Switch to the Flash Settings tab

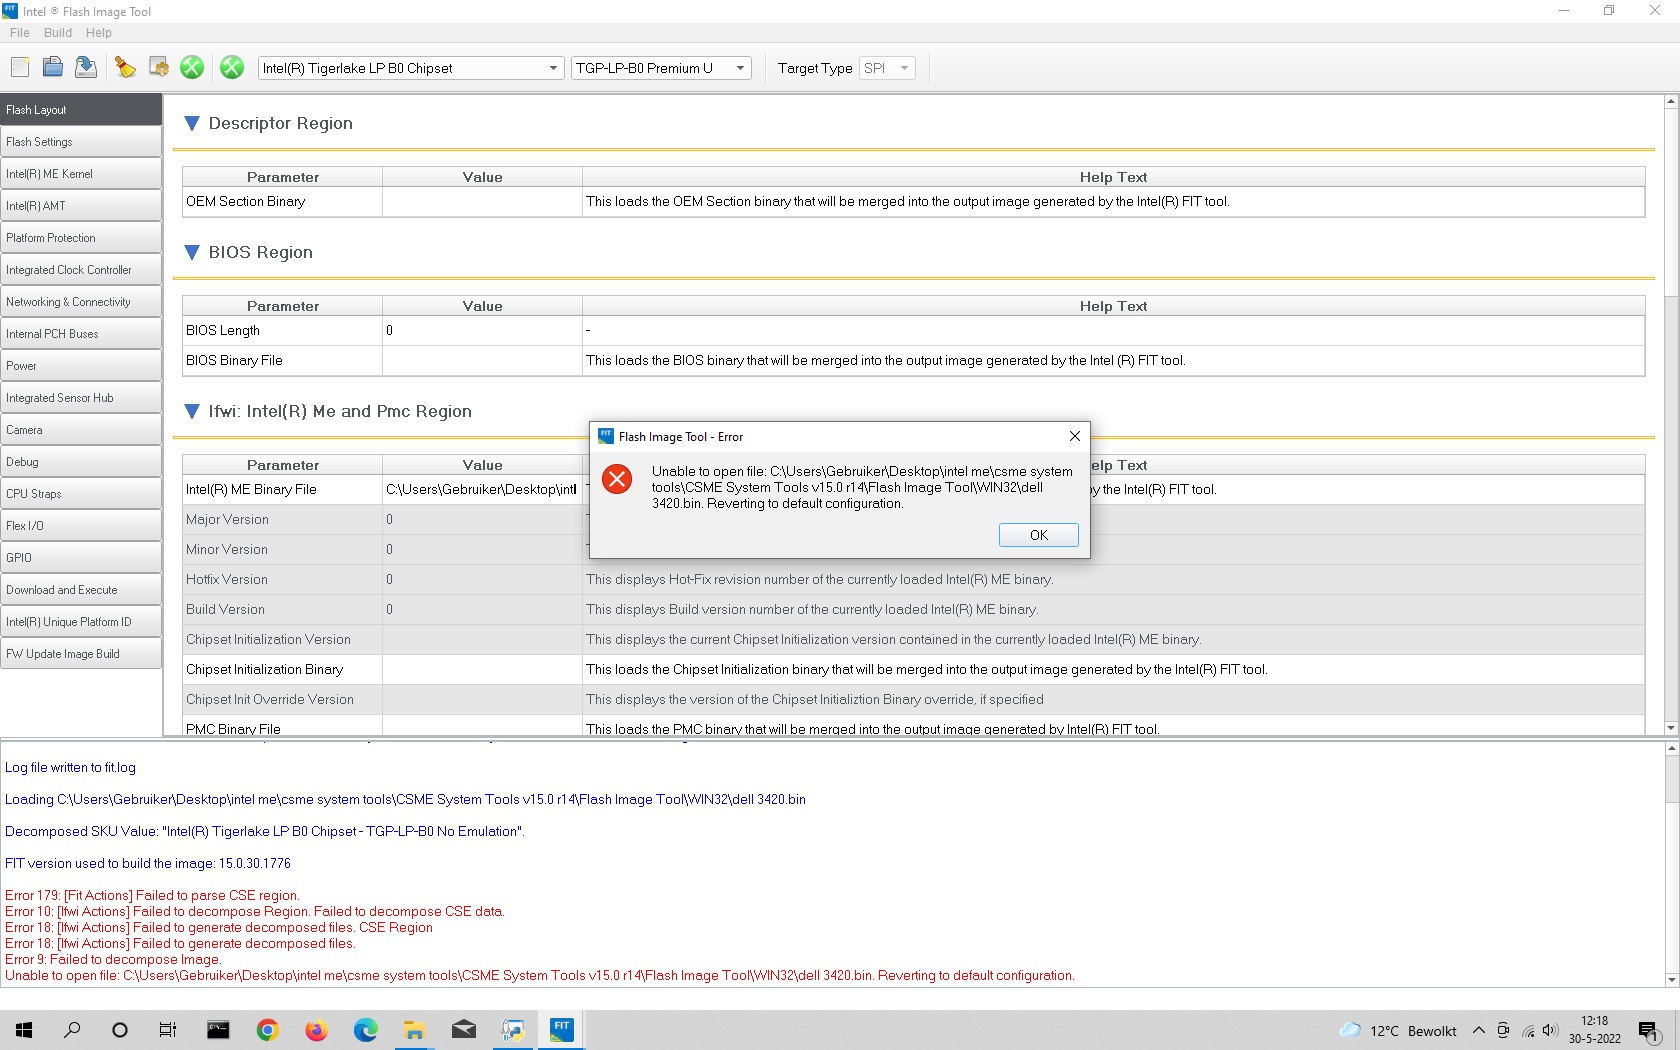80,142
